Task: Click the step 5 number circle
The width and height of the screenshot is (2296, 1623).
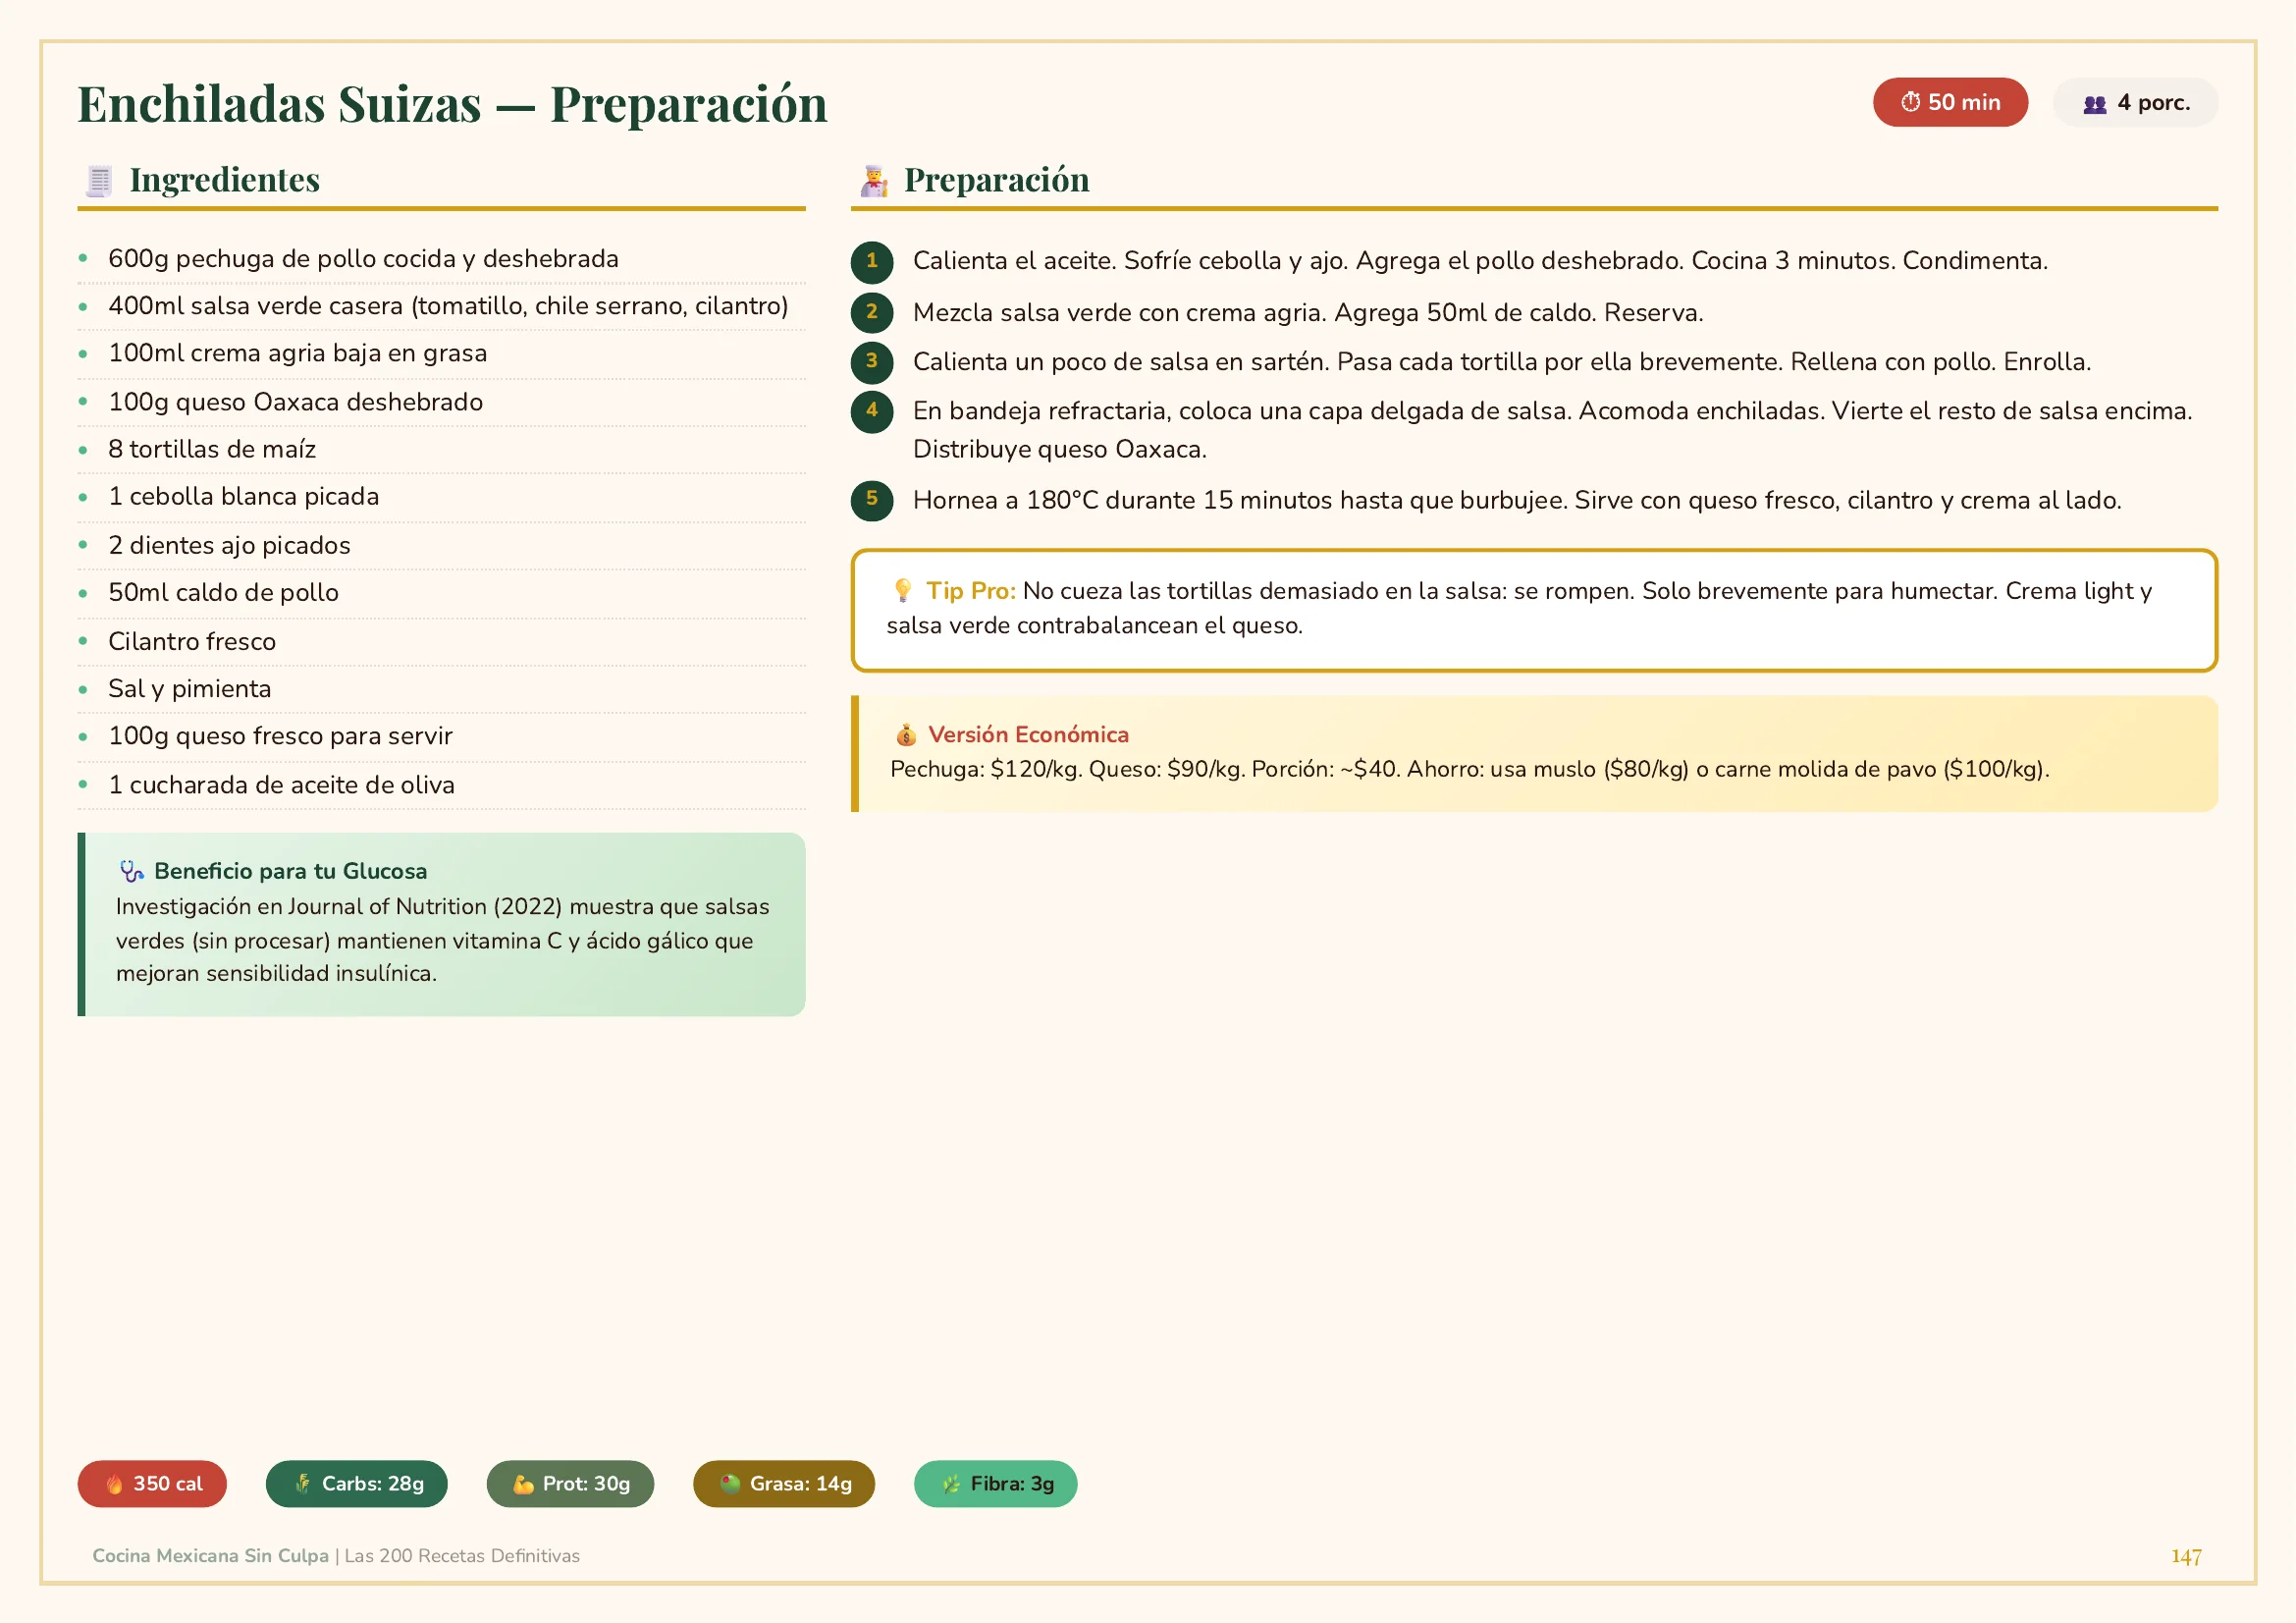Action: [x=871, y=500]
